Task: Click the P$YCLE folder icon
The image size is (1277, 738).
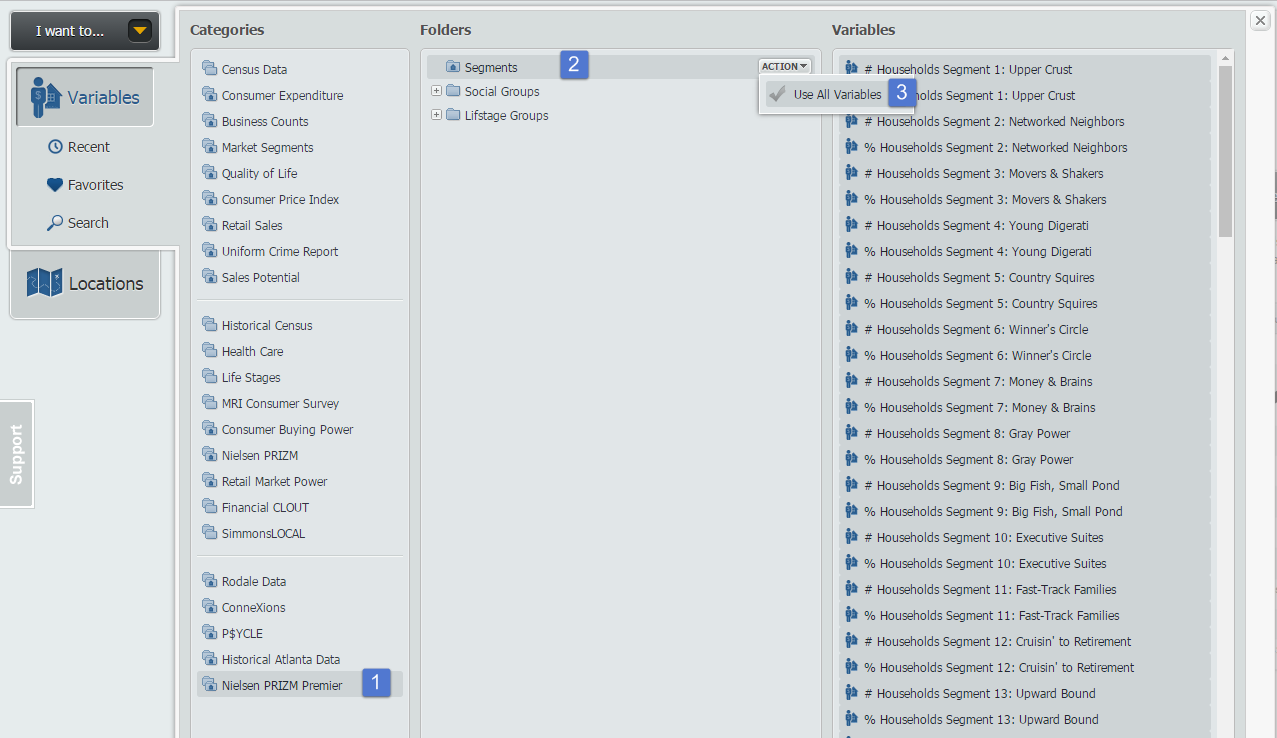Action: (209, 632)
